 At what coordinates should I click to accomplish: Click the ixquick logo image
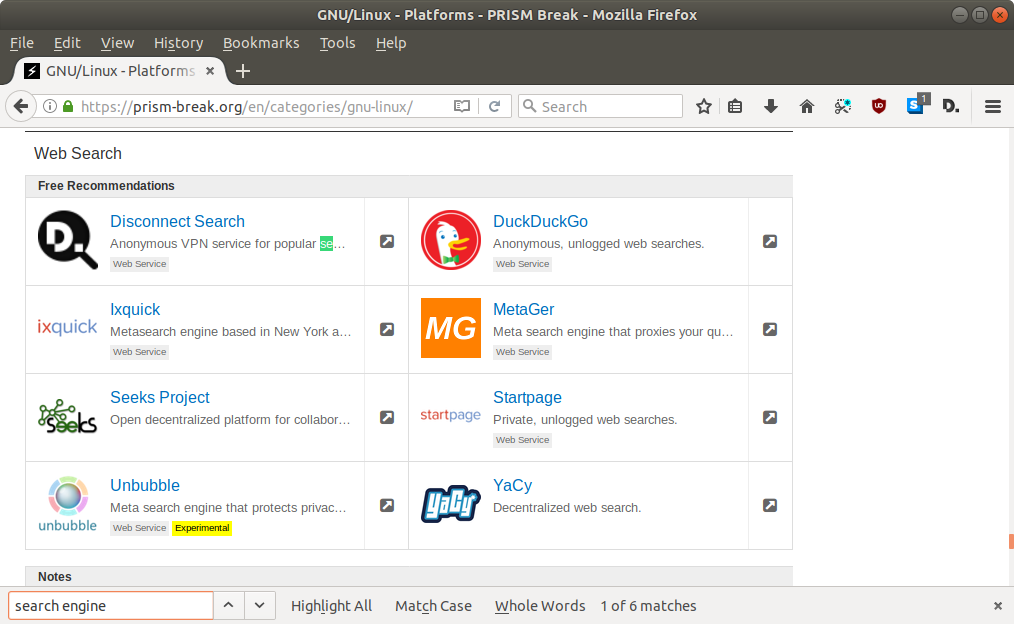point(67,327)
